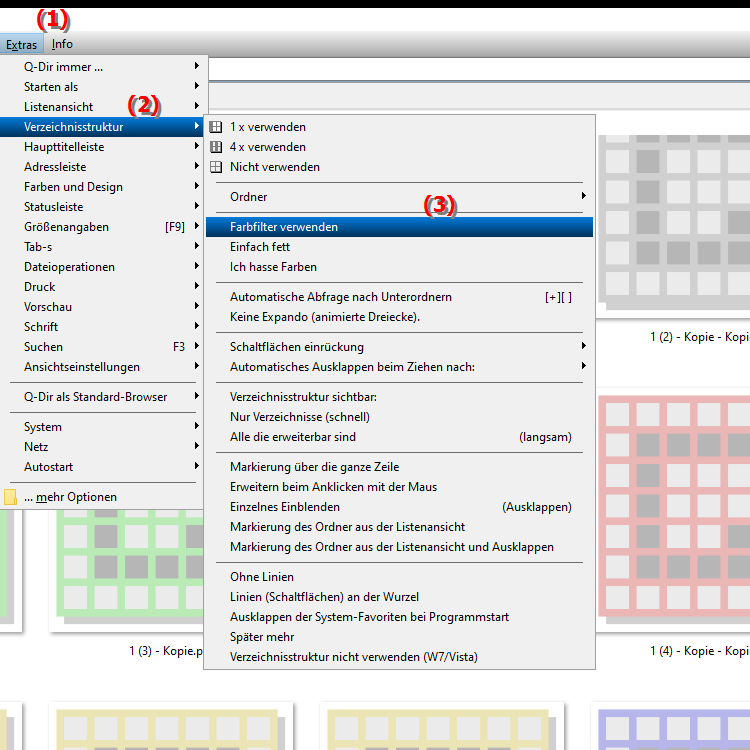Toggle 'Ausklappen der System-Favoriten bei Programmstart'
Screen dimensions: 750x750
pos(399,617)
